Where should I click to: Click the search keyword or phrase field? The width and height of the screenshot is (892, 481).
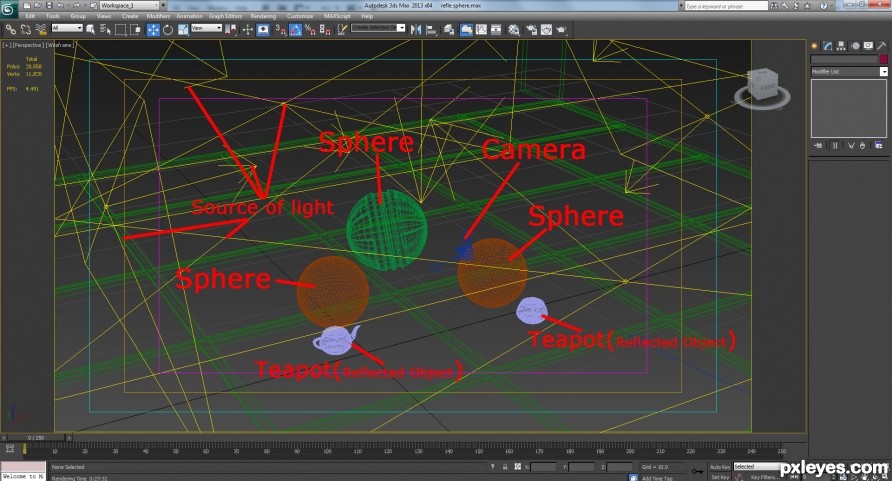(x=726, y=6)
